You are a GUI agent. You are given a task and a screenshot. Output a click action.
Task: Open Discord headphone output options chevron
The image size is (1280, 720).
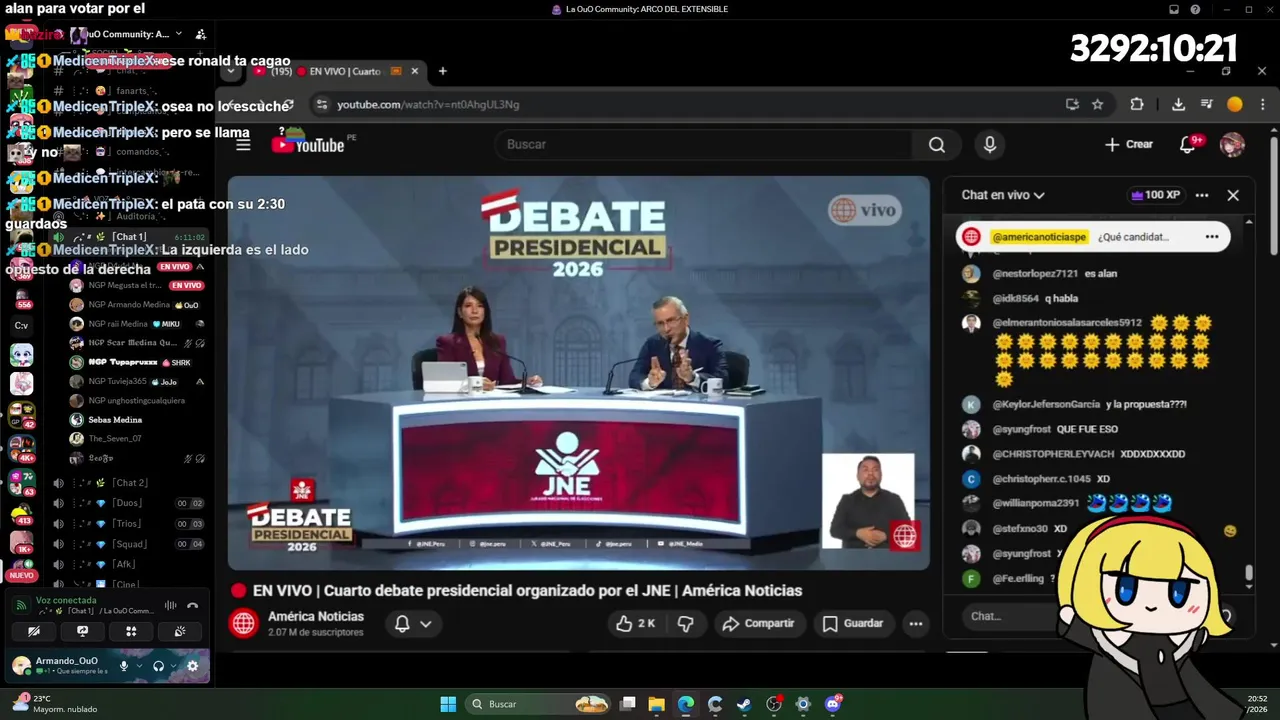tap(173, 666)
